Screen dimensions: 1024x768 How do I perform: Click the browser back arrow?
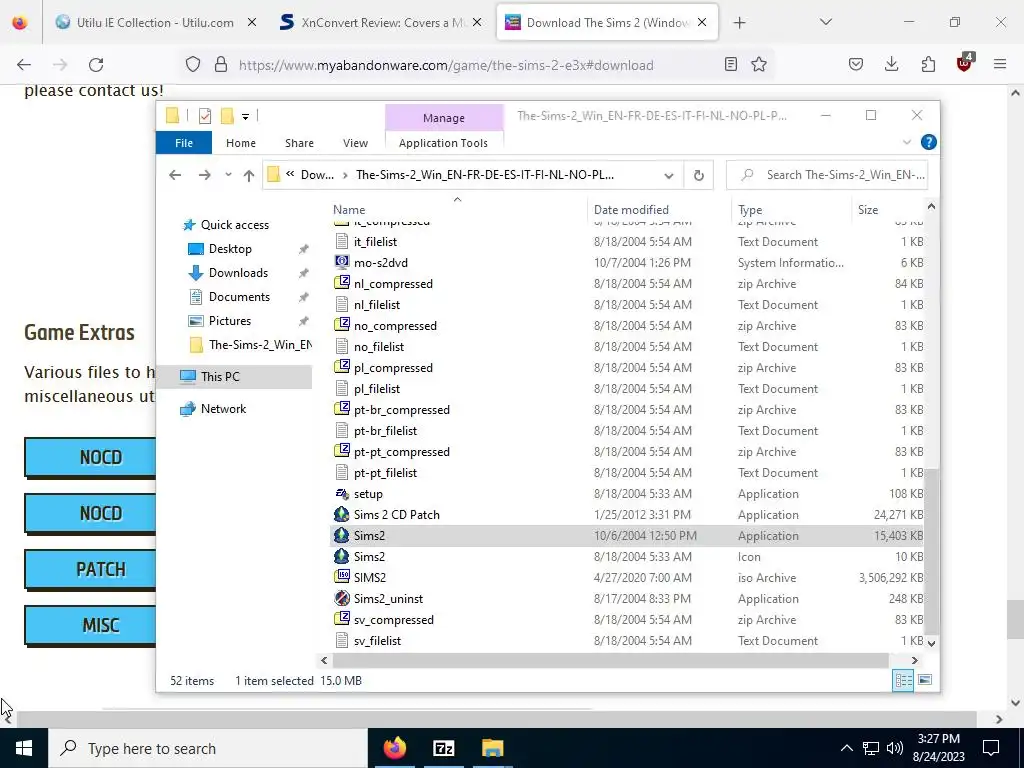tap(24, 65)
